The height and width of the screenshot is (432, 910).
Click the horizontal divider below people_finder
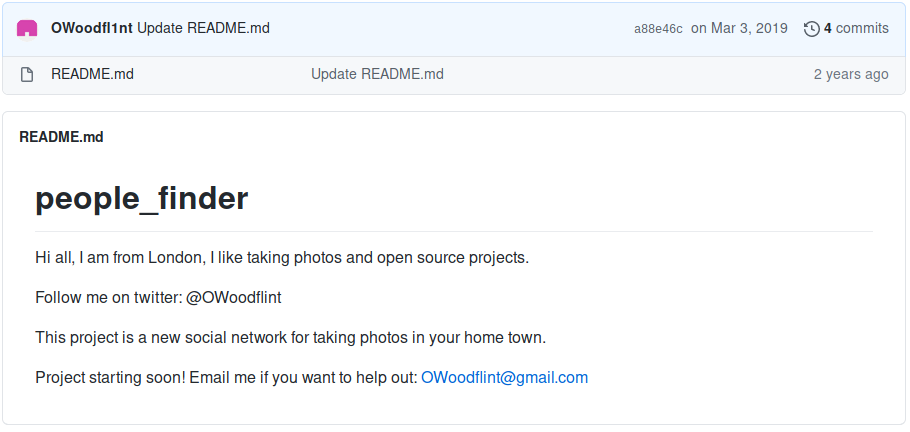[454, 231]
